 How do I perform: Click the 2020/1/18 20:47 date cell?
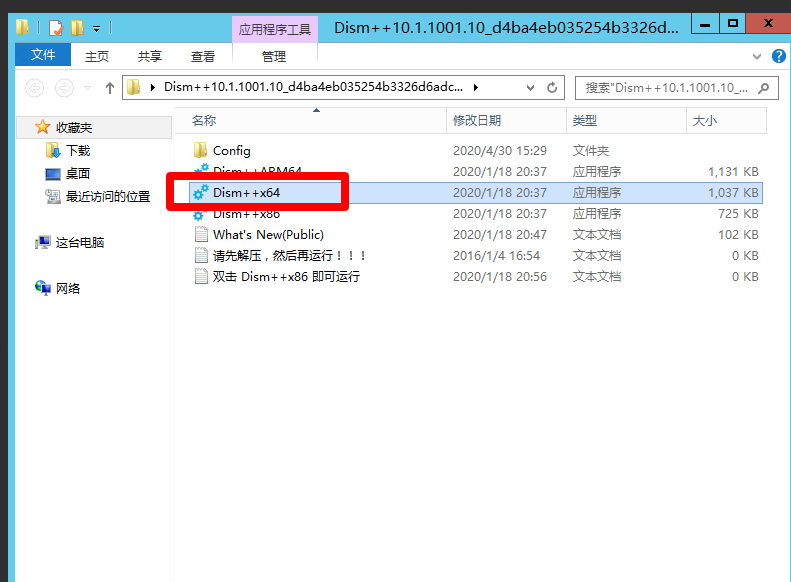[x=499, y=235]
